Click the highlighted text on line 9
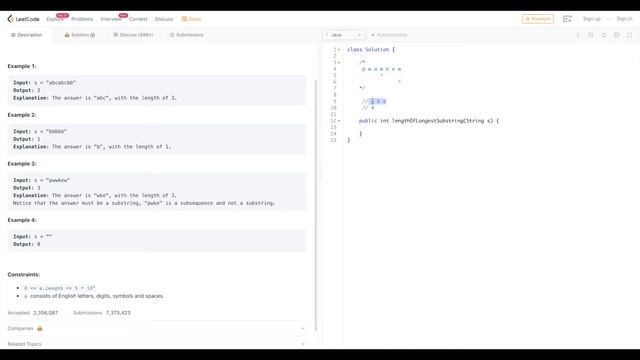This screenshot has width=640, height=360. tap(378, 101)
